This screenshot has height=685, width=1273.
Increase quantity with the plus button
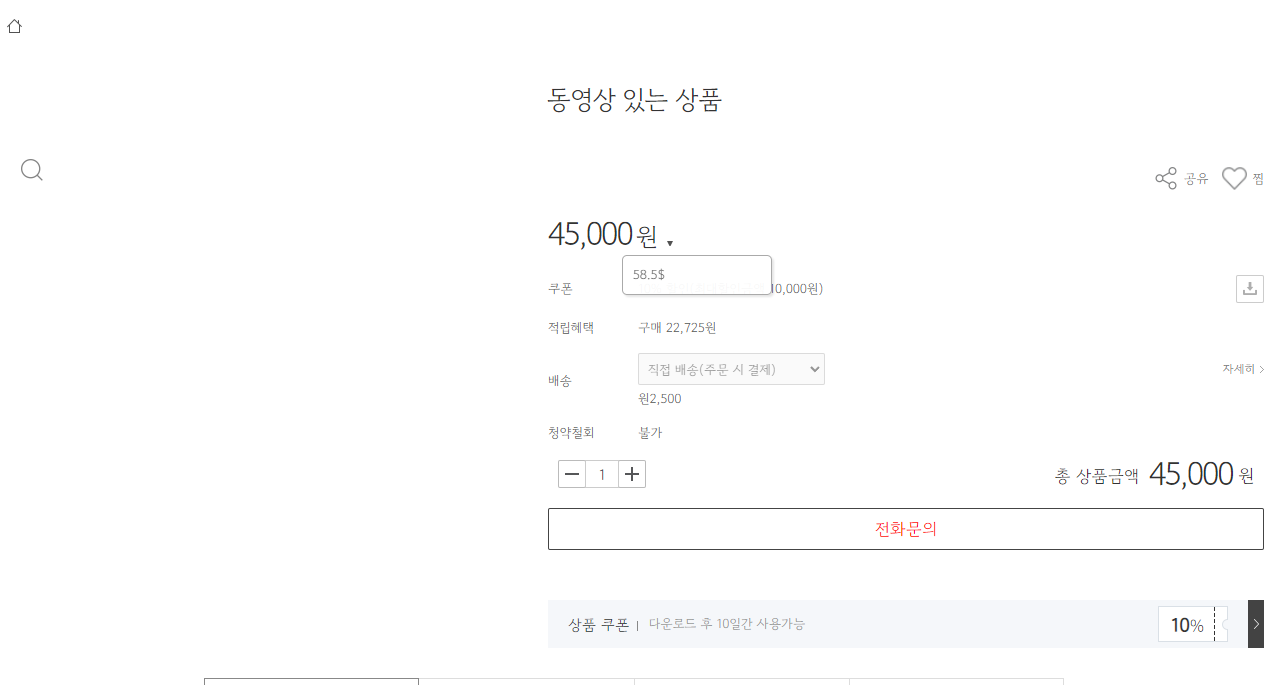click(x=632, y=474)
